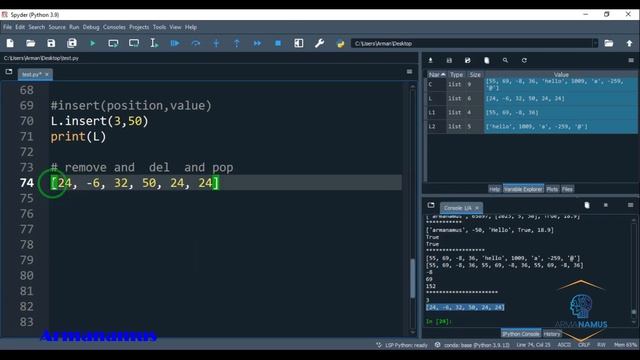Select the value of list L1
The image size is (640, 360).
(560, 113)
